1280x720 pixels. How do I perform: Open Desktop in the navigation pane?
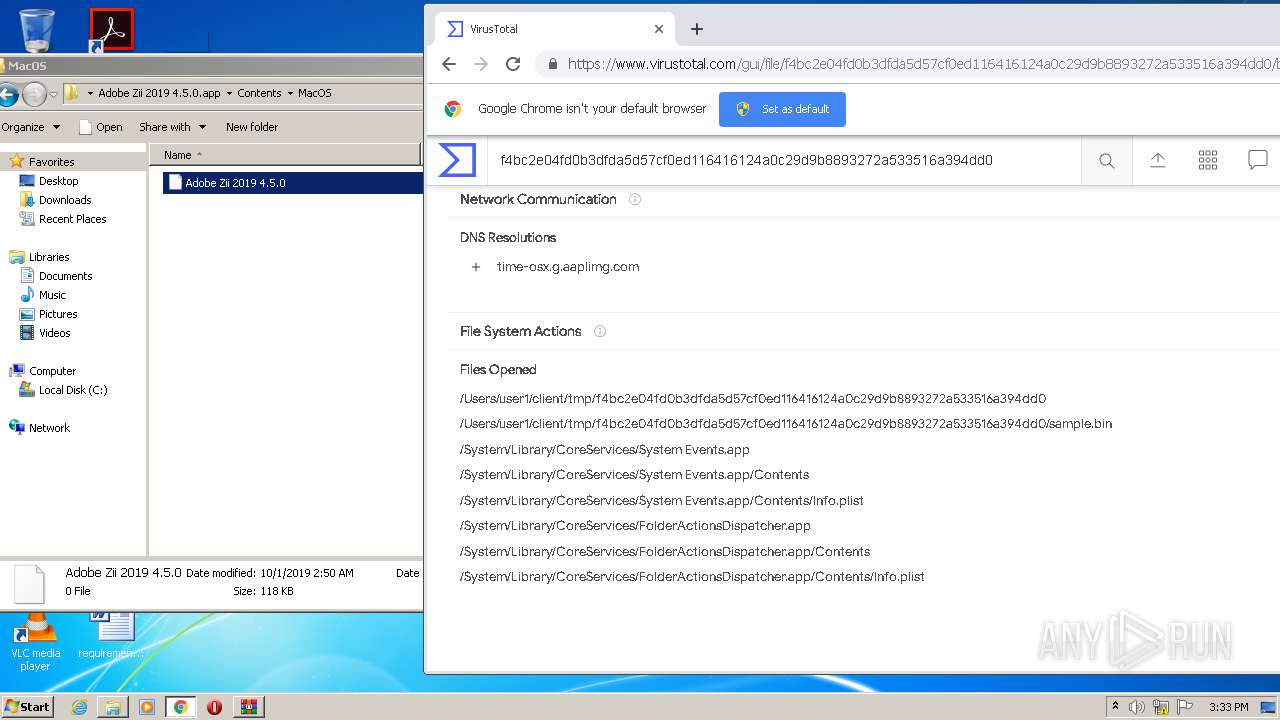coord(58,181)
